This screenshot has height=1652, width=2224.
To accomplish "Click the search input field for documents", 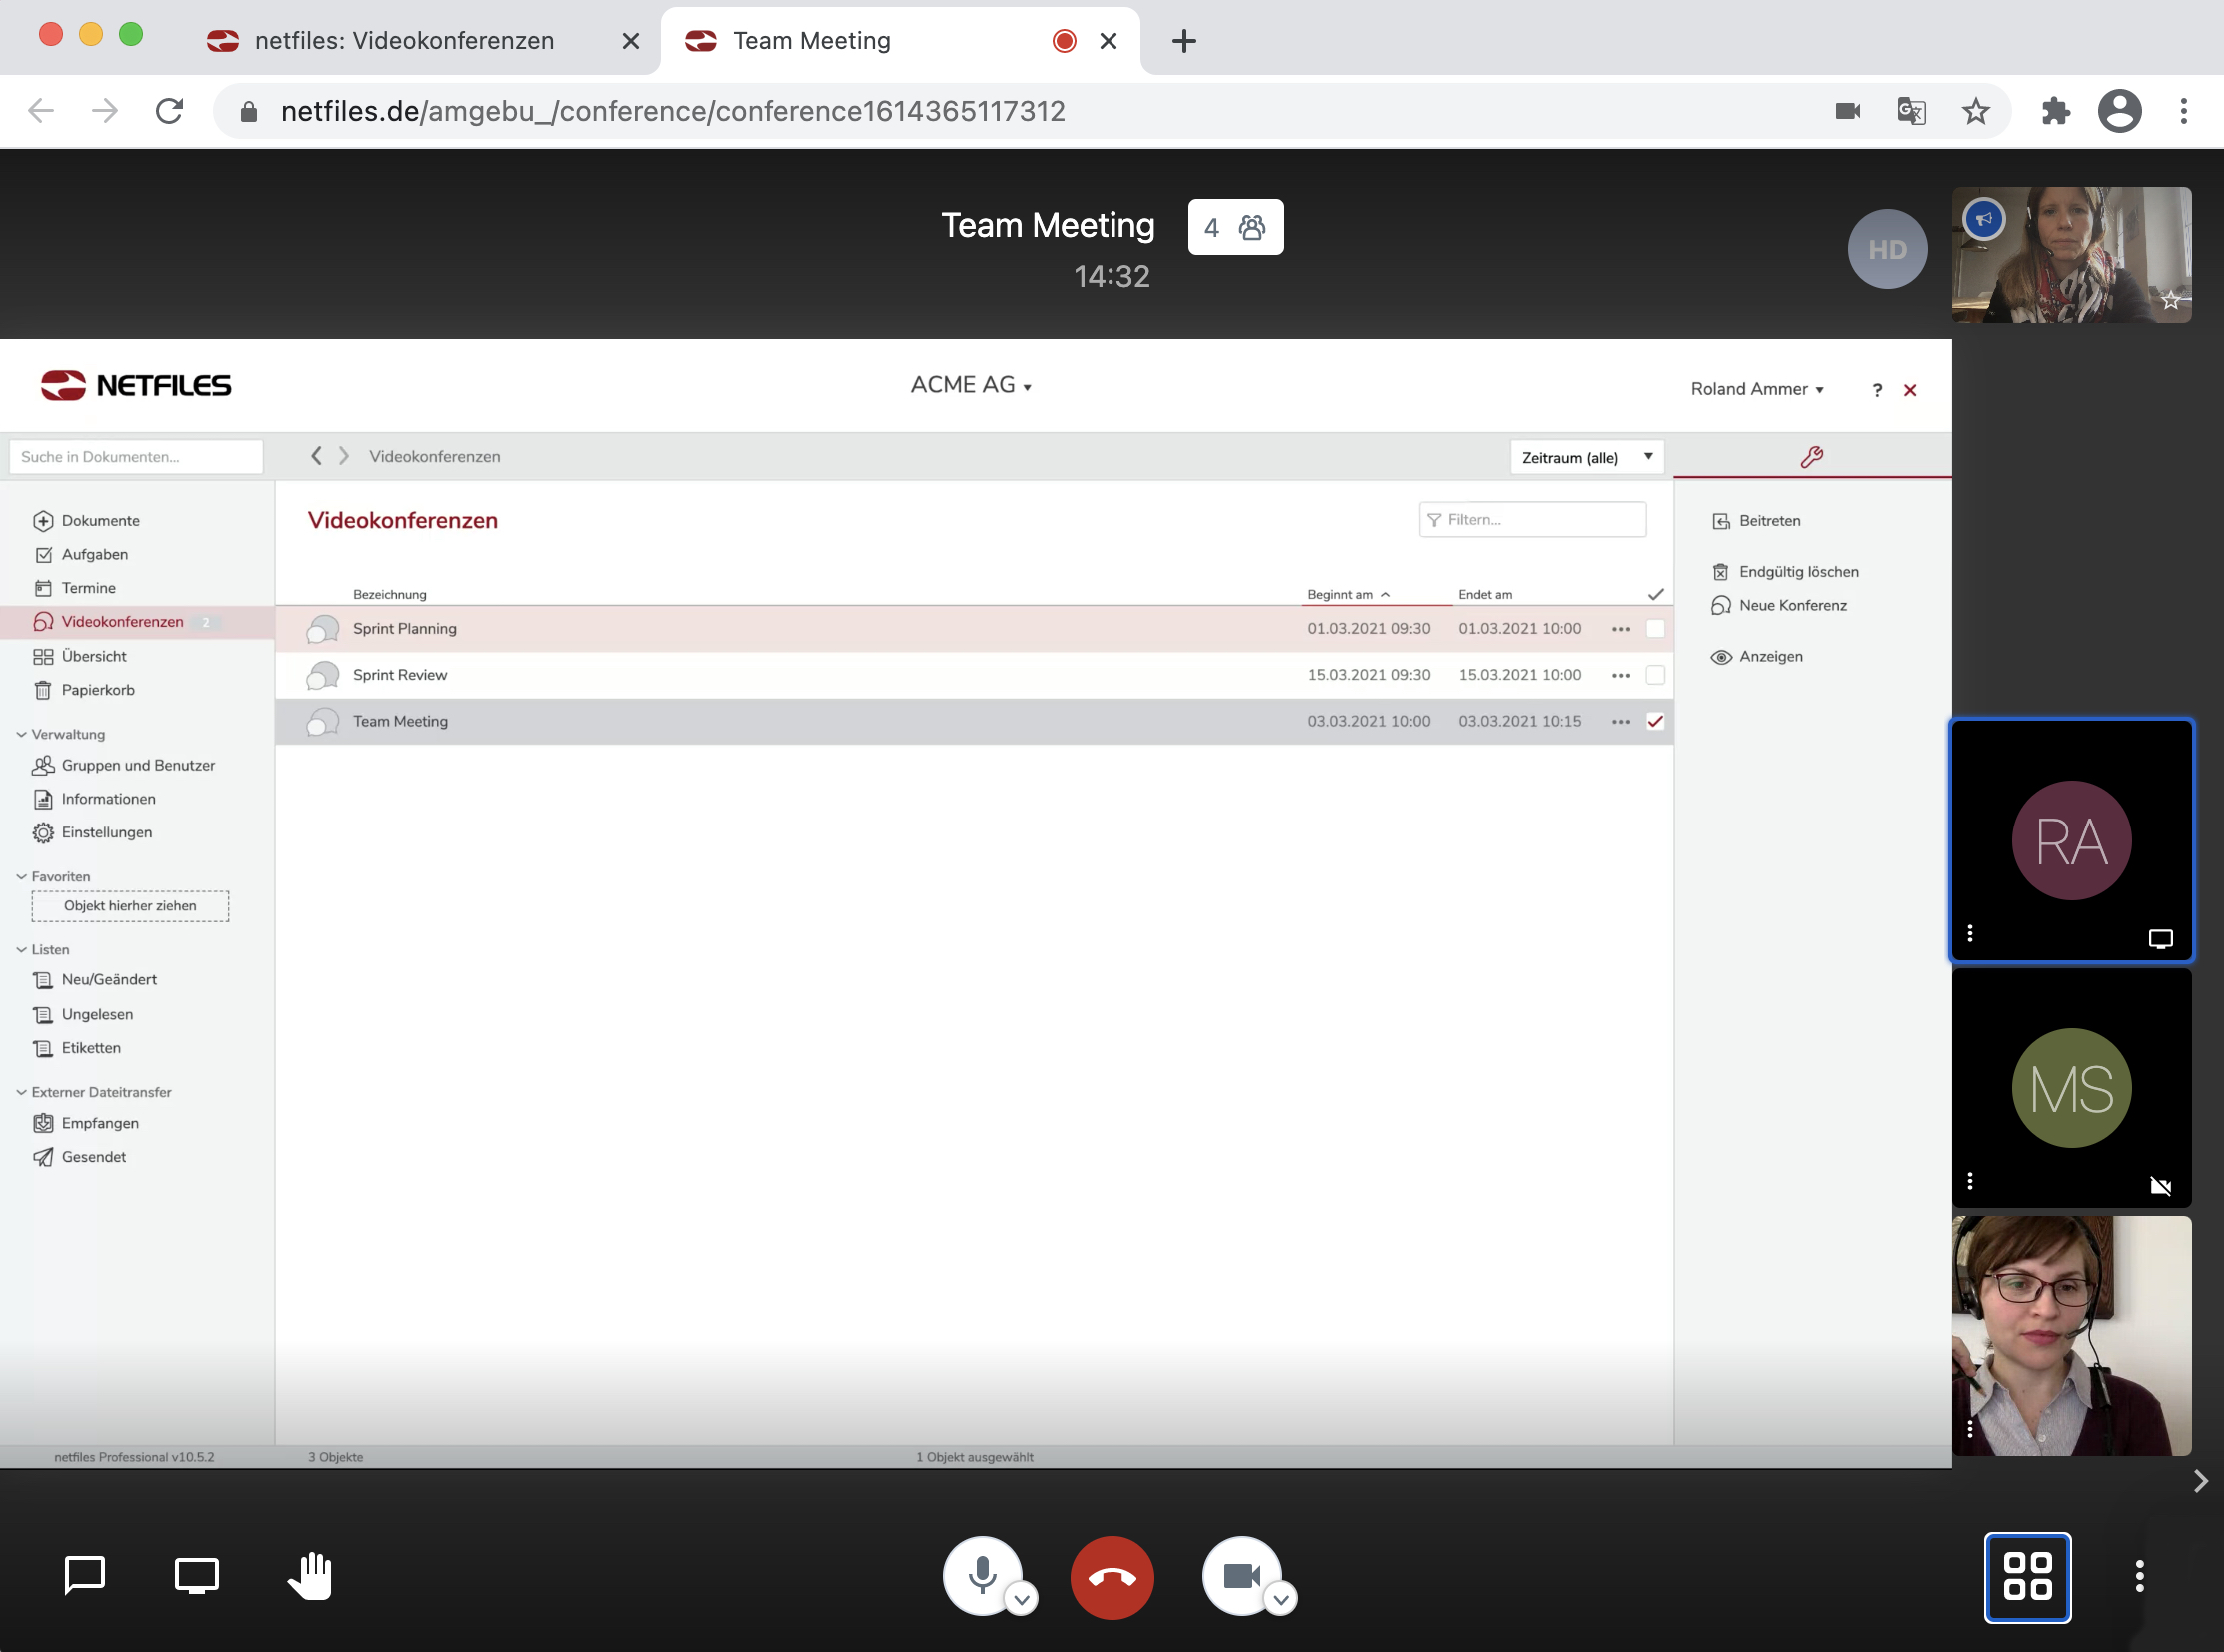I will pyautogui.click(x=134, y=457).
